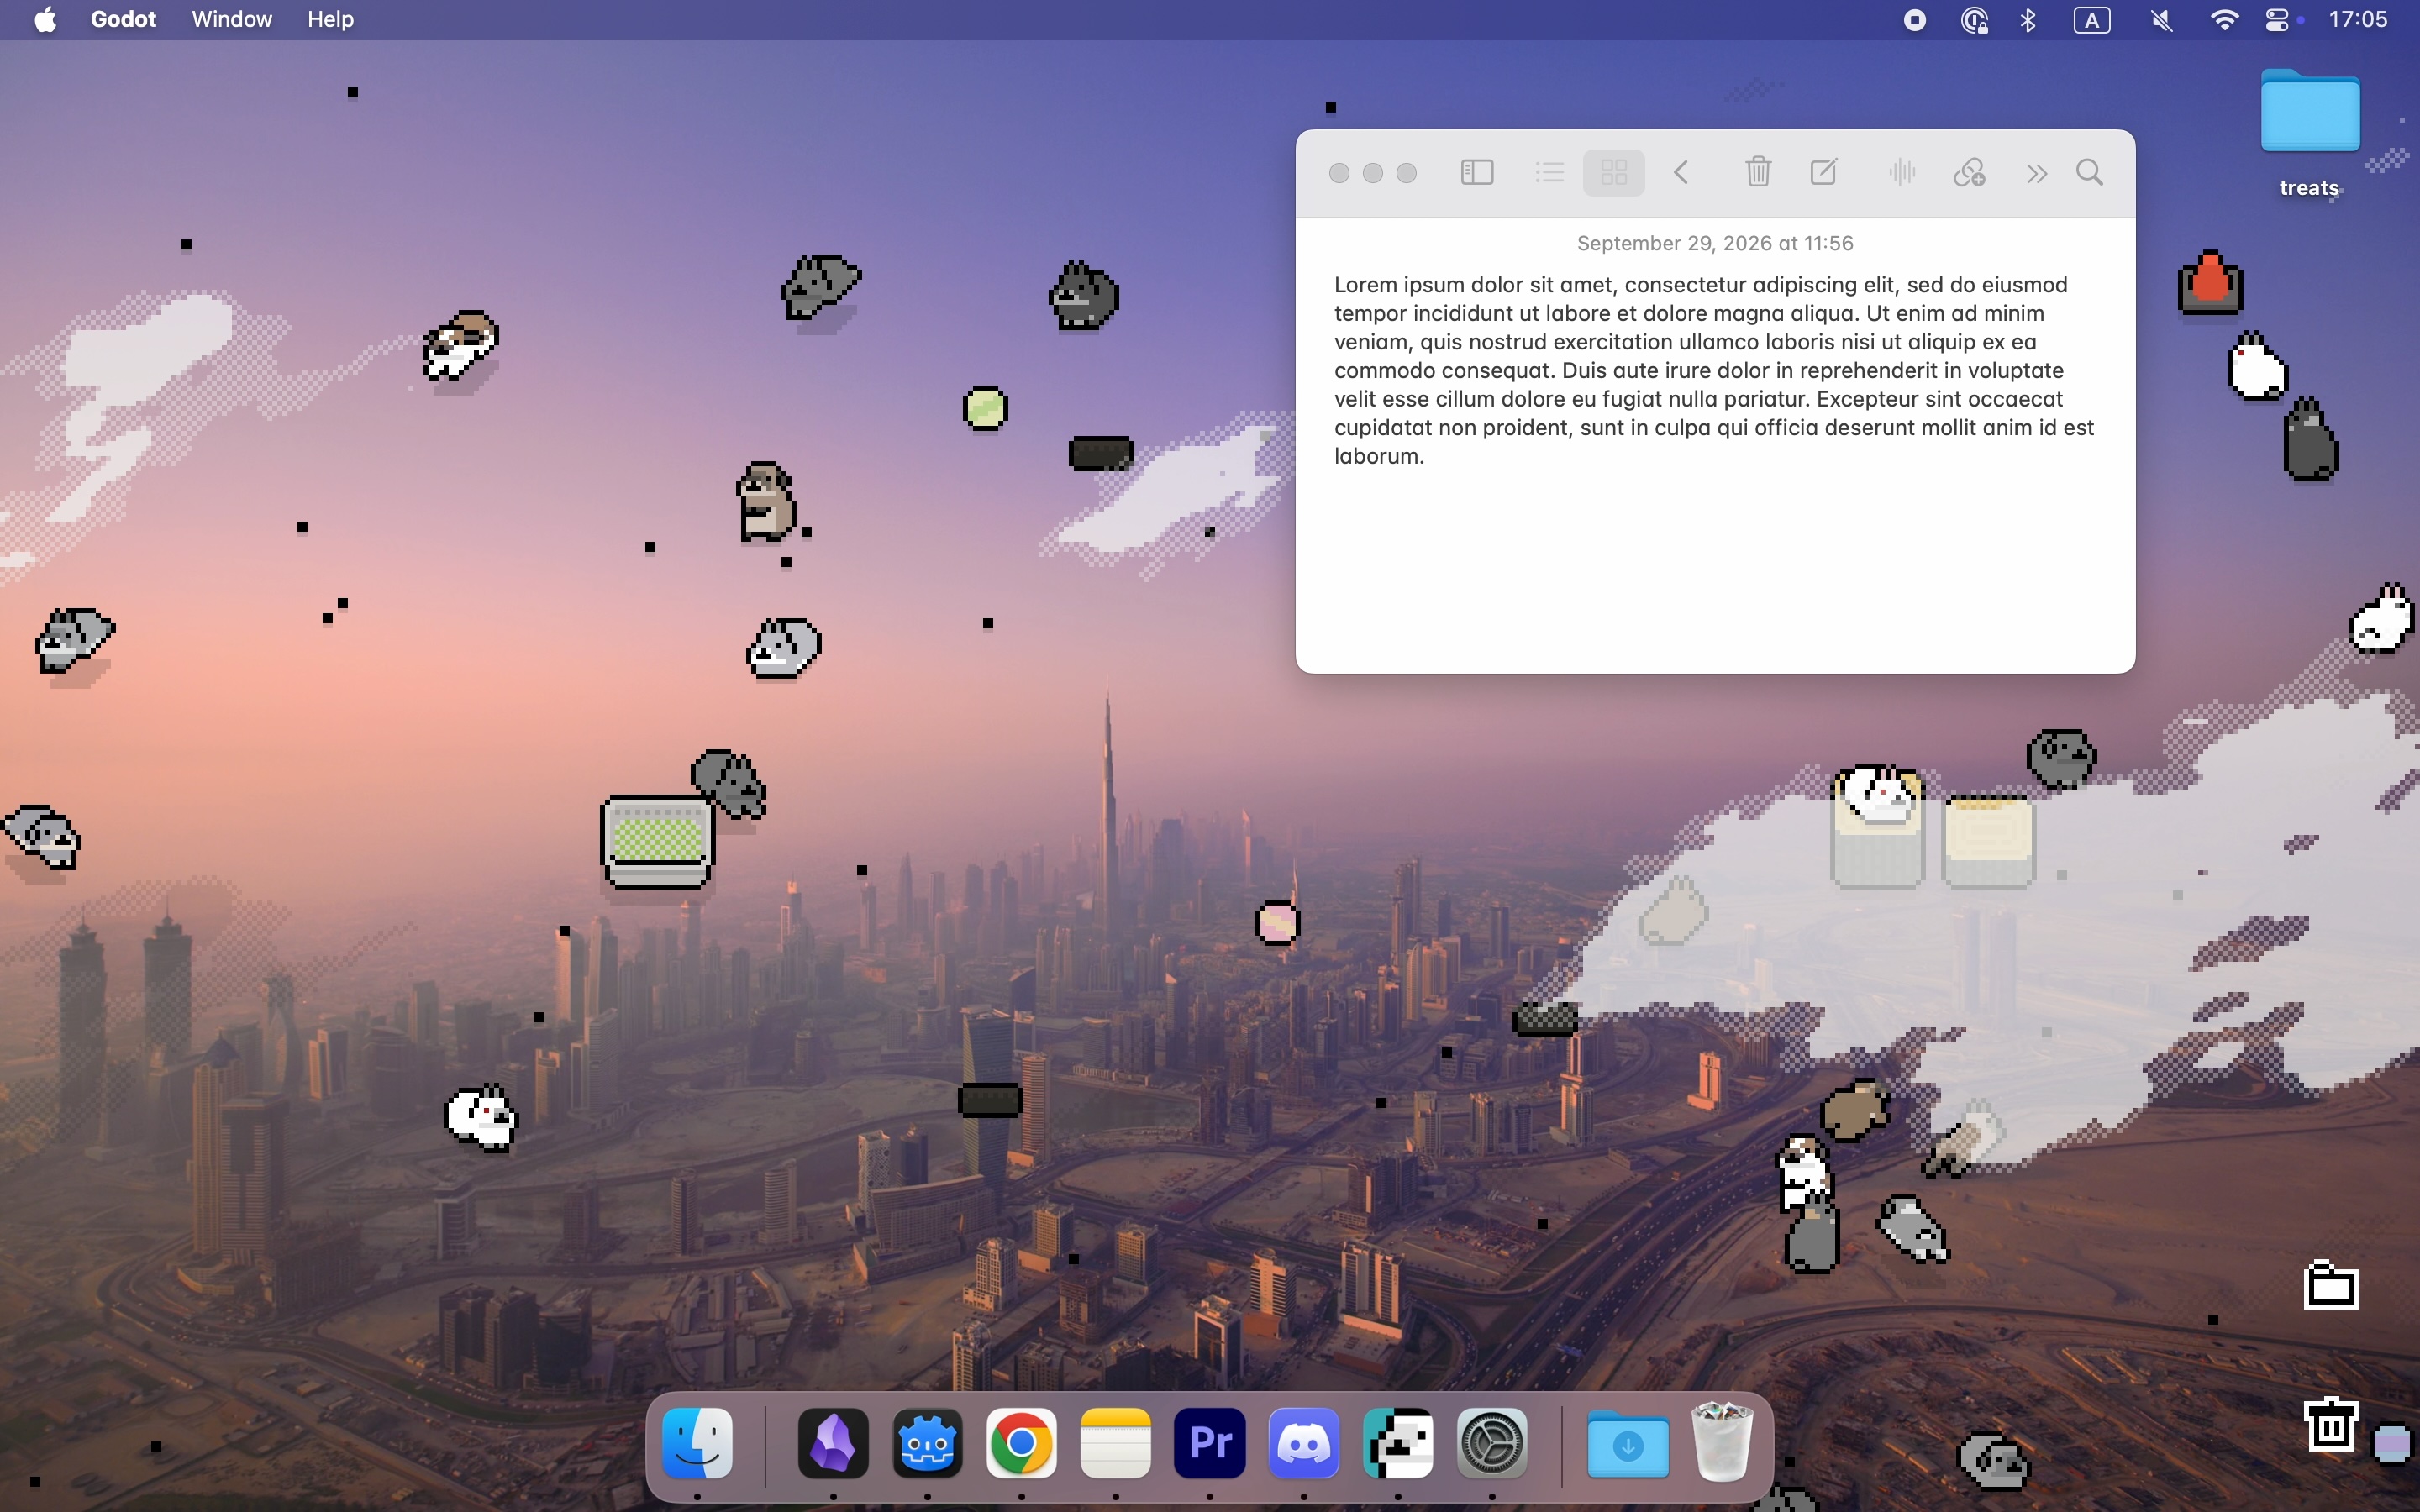Open Discord from the Dock
The width and height of the screenshot is (2420, 1512).
tap(1304, 1443)
